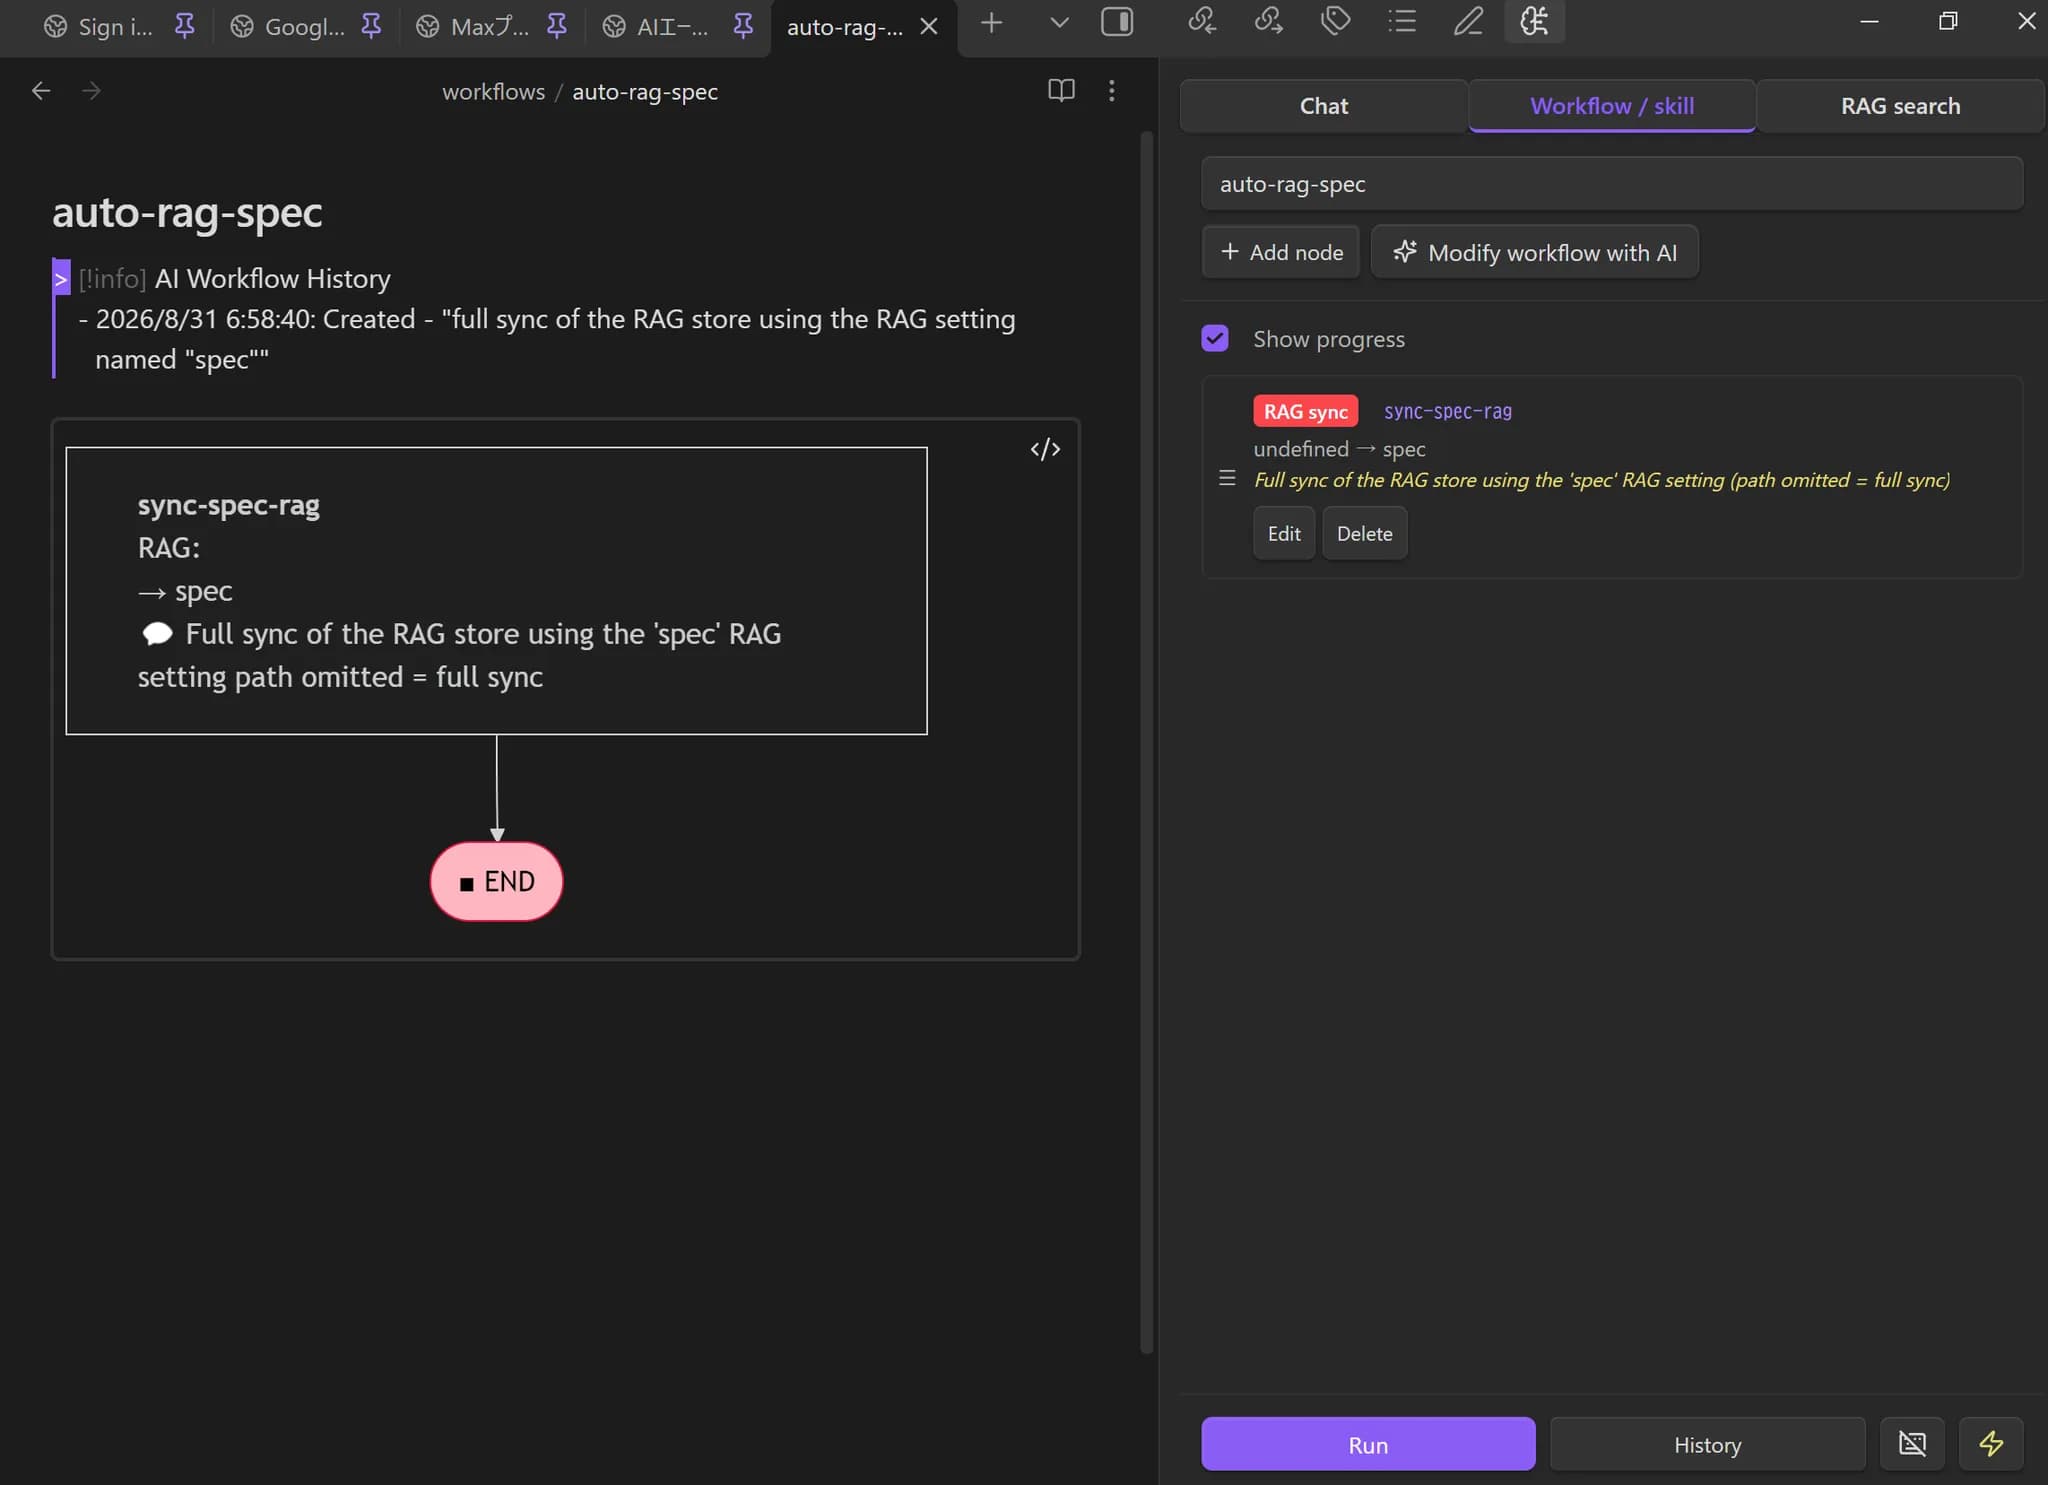
Task: Click the pencil edit icon in header
Action: (x=1468, y=21)
